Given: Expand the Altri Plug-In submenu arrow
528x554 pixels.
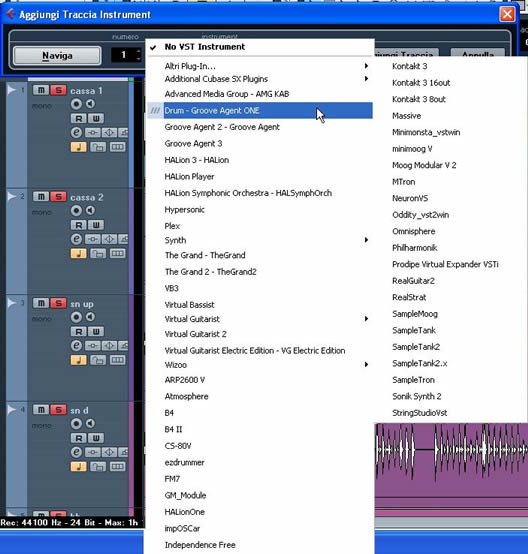Looking at the screenshot, I should pos(366,66).
